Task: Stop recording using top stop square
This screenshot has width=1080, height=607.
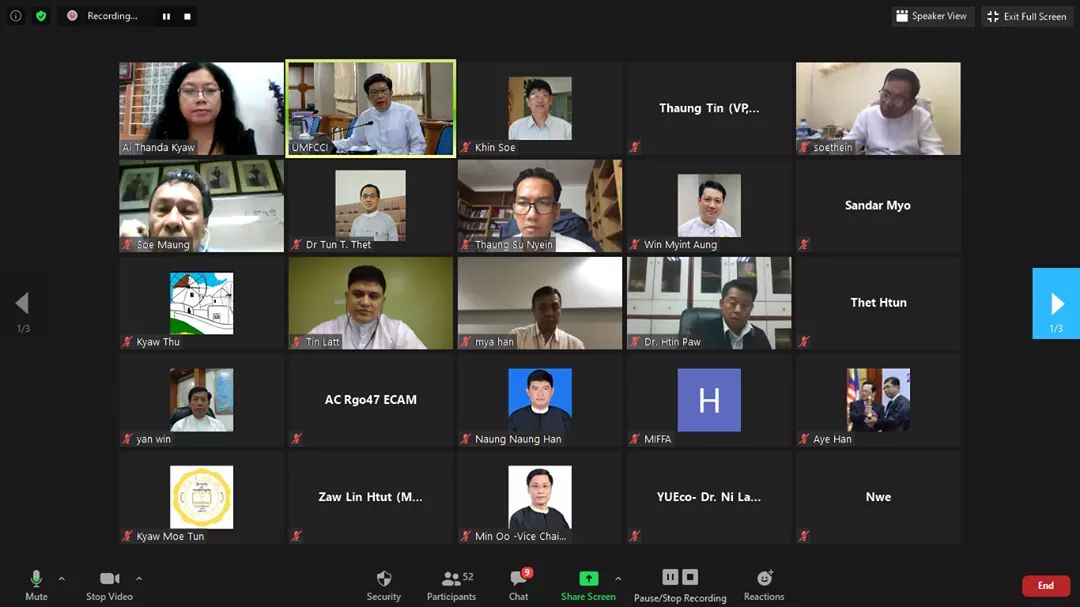Action: coord(187,16)
